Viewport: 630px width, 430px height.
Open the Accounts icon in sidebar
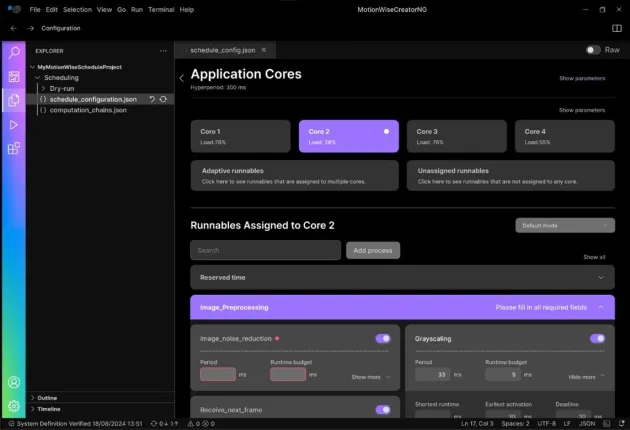(x=14, y=382)
